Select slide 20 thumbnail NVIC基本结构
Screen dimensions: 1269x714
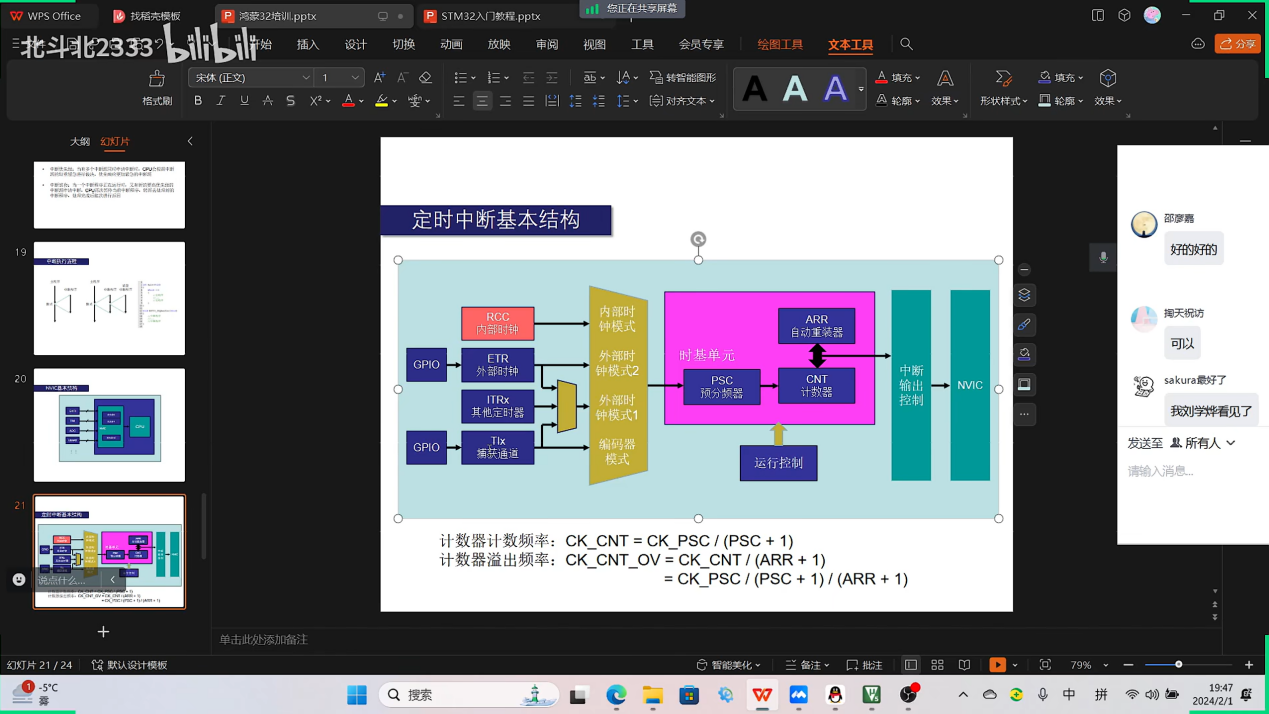pyautogui.click(x=109, y=425)
